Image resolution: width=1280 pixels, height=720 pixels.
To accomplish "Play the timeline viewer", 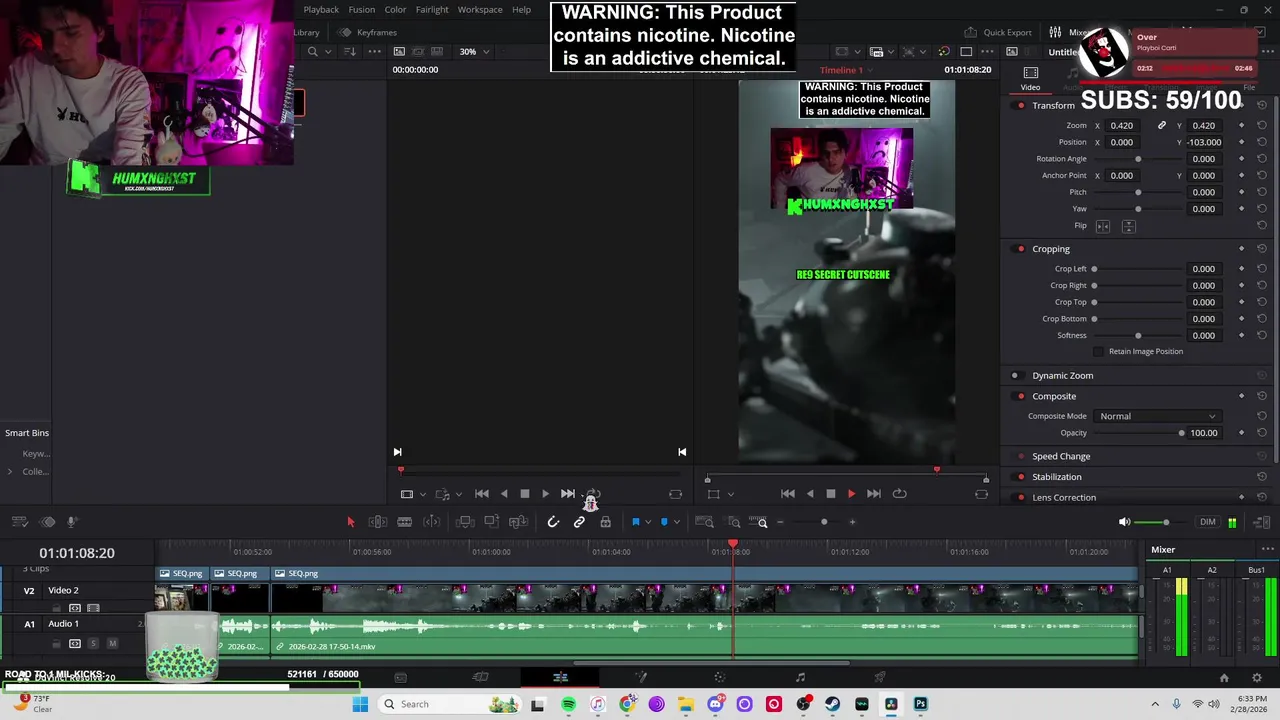I will (851, 494).
